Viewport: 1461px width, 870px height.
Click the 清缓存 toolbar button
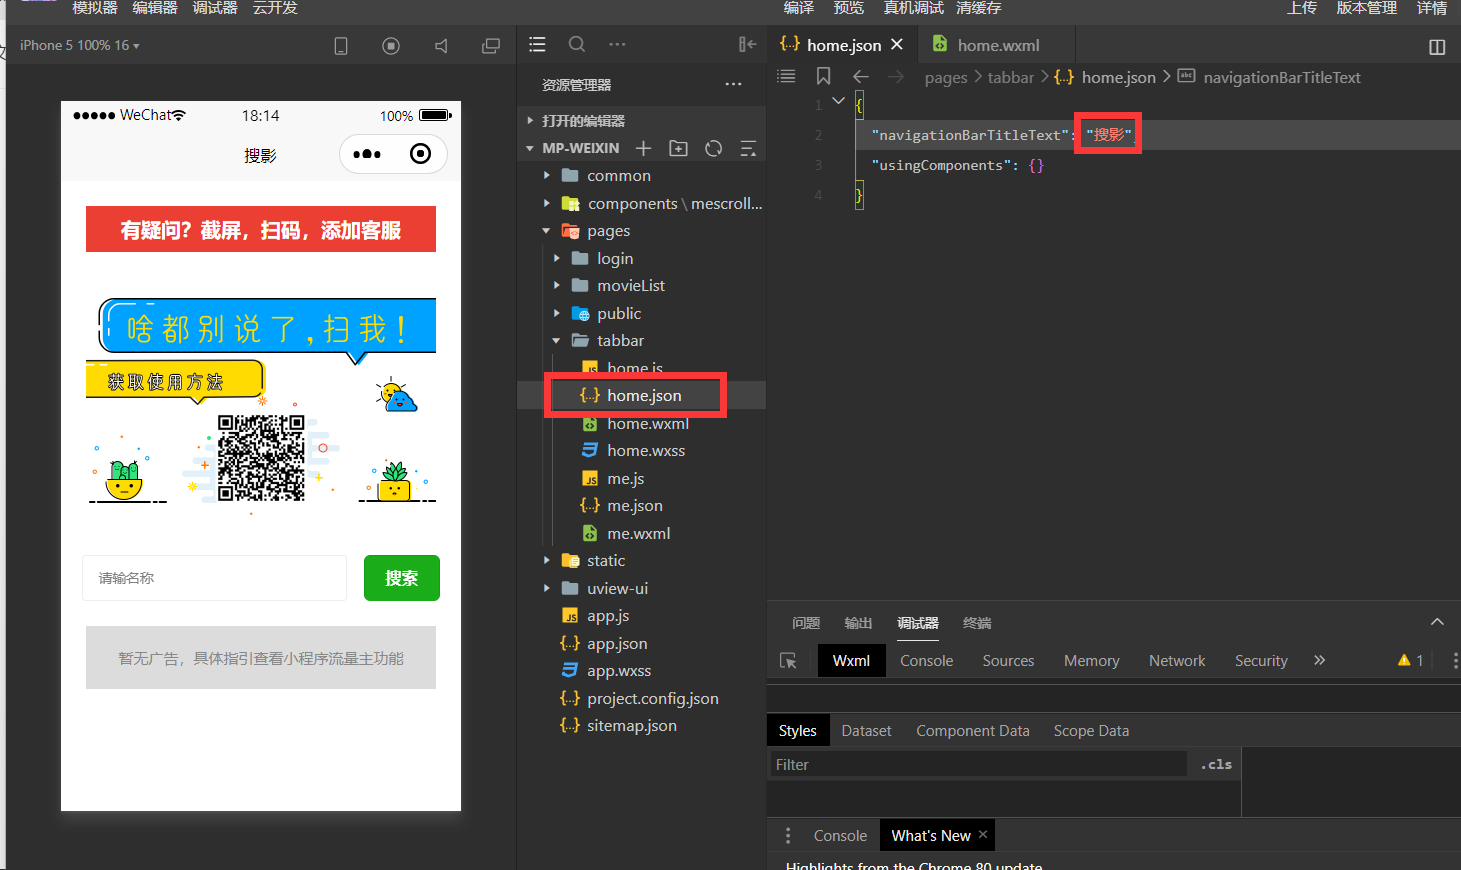tap(979, 8)
